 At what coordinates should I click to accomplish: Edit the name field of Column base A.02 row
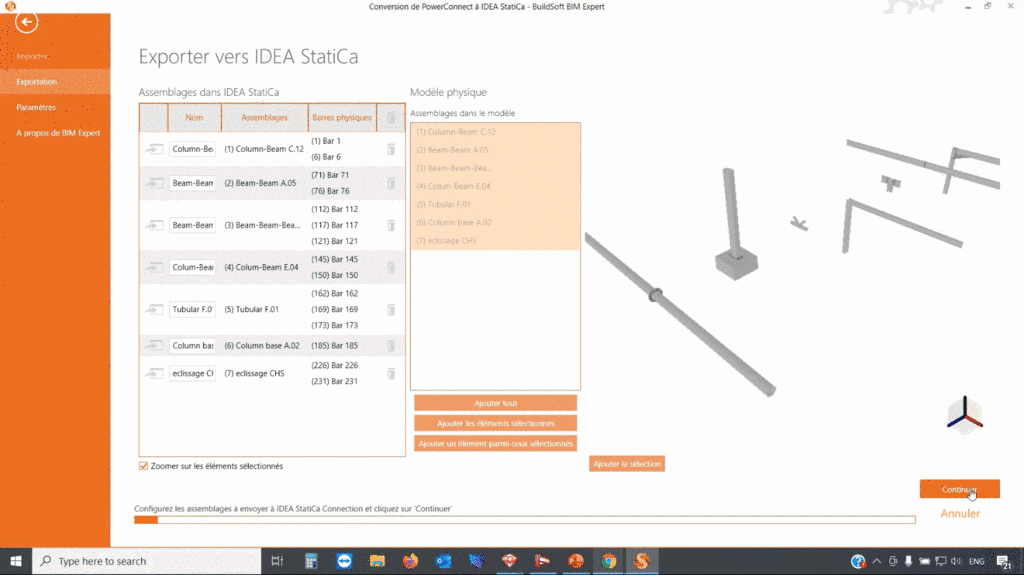pyautogui.click(x=193, y=346)
